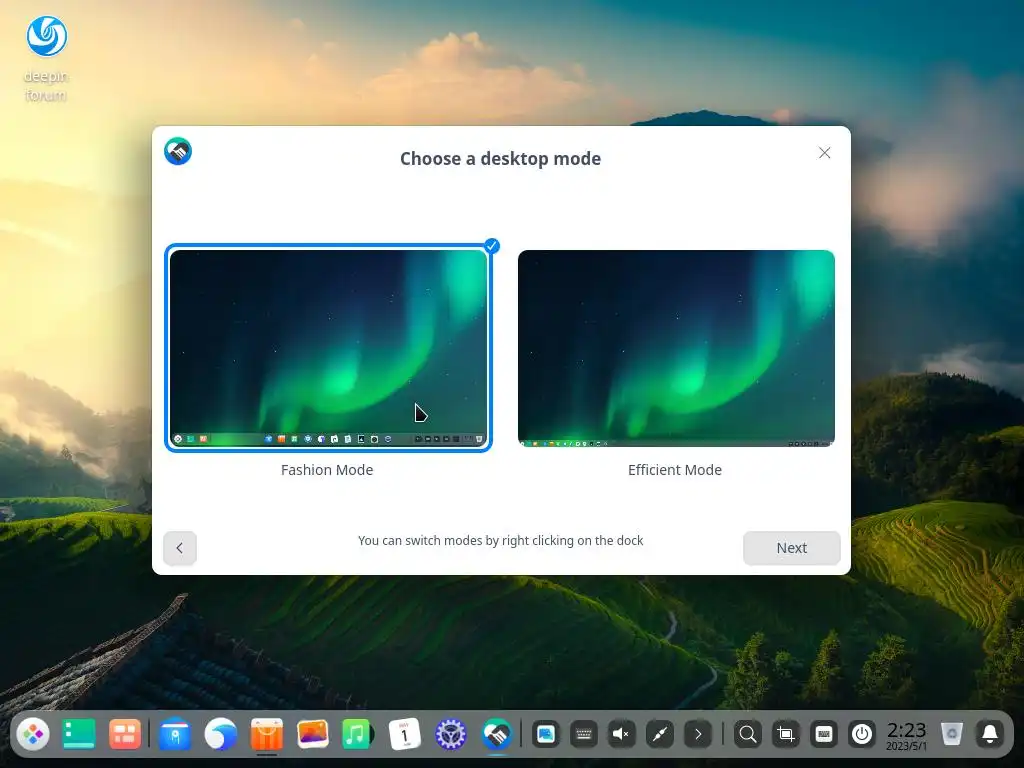Click the power button in the dock
1024x768 pixels.
[x=862, y=735]
